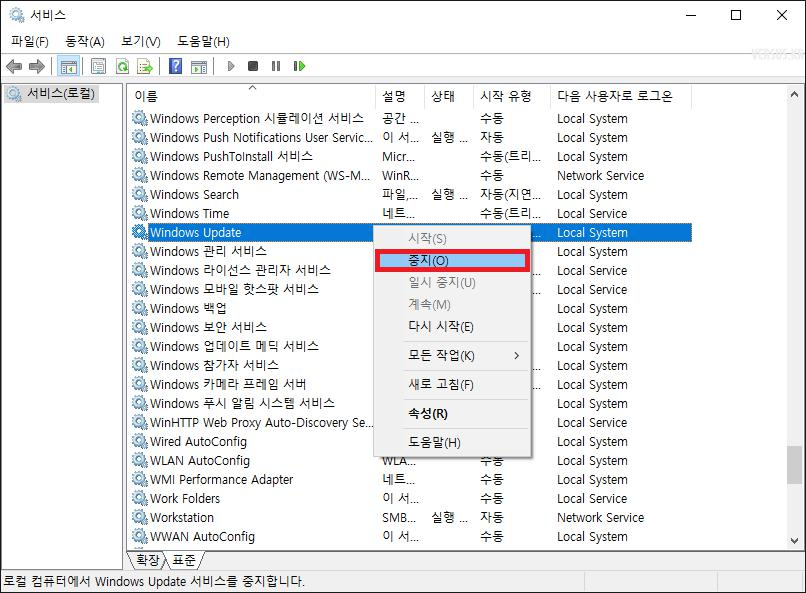Click the gear icon beside WLAN AutoConfig
Viewport: 806px width, 593px height.
(139, 460)
